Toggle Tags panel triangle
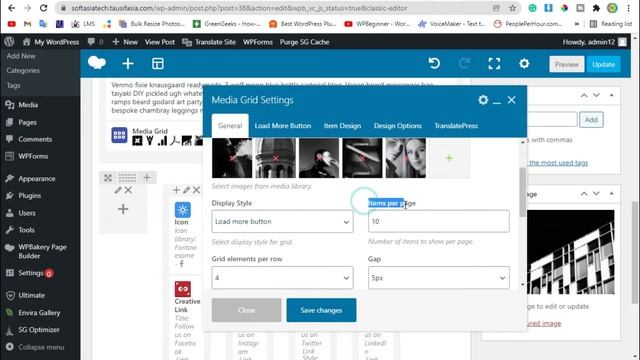 coord(611,95)
